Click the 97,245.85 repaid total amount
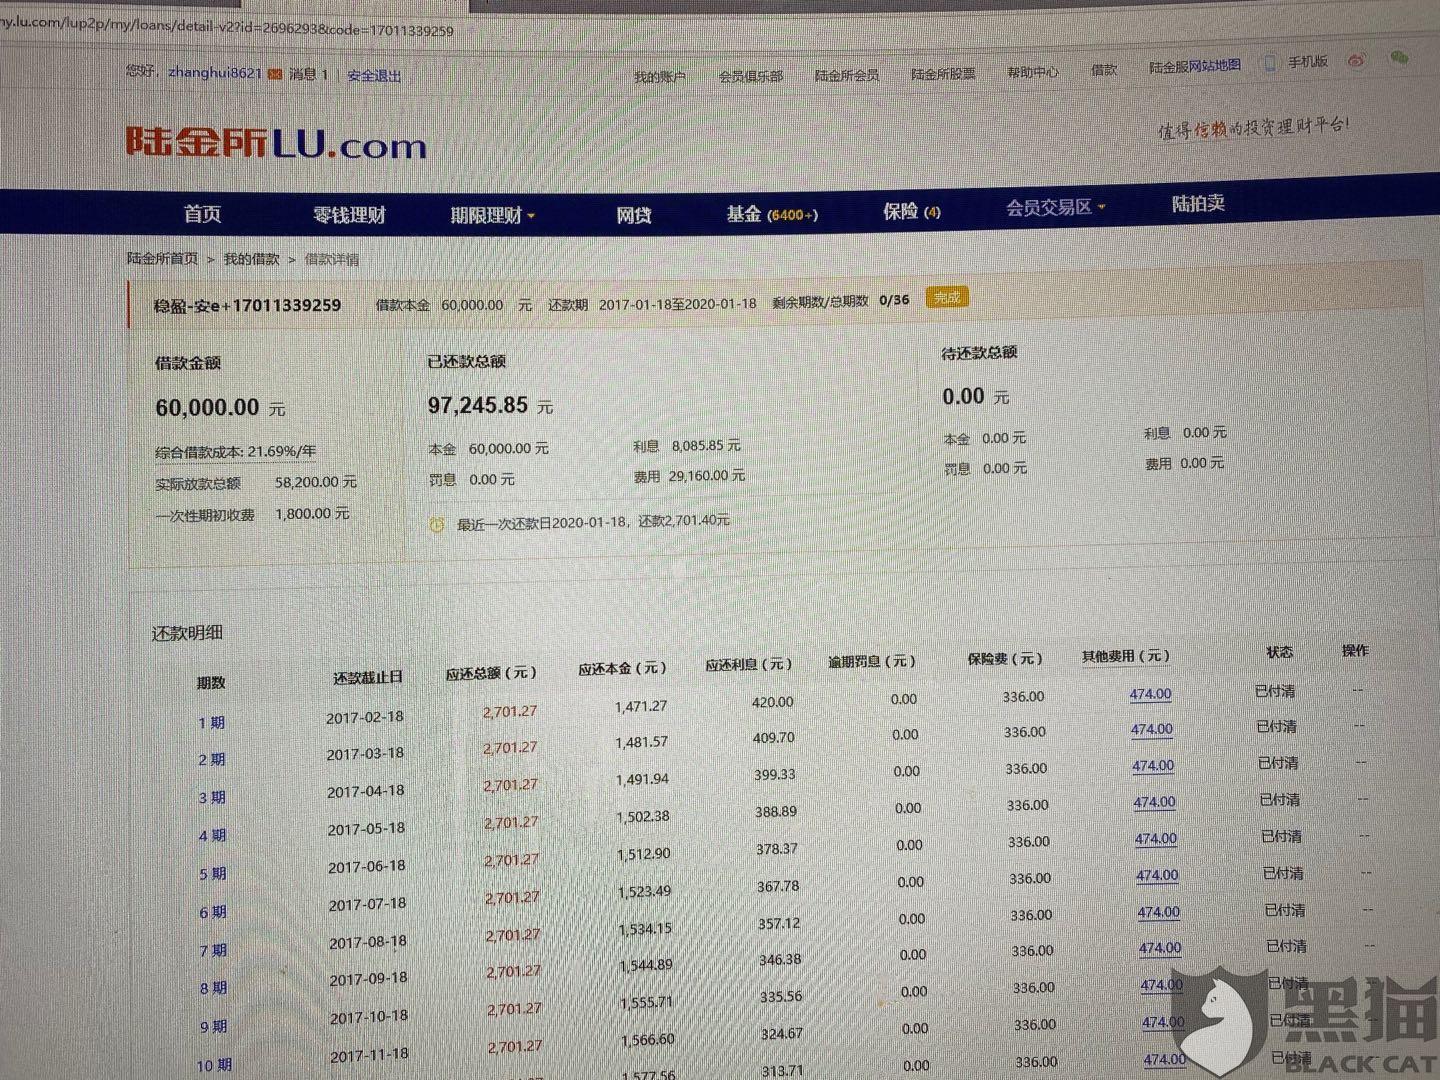The height and width of the screenshot is (1080, 1440). click(x=478, y=404)
